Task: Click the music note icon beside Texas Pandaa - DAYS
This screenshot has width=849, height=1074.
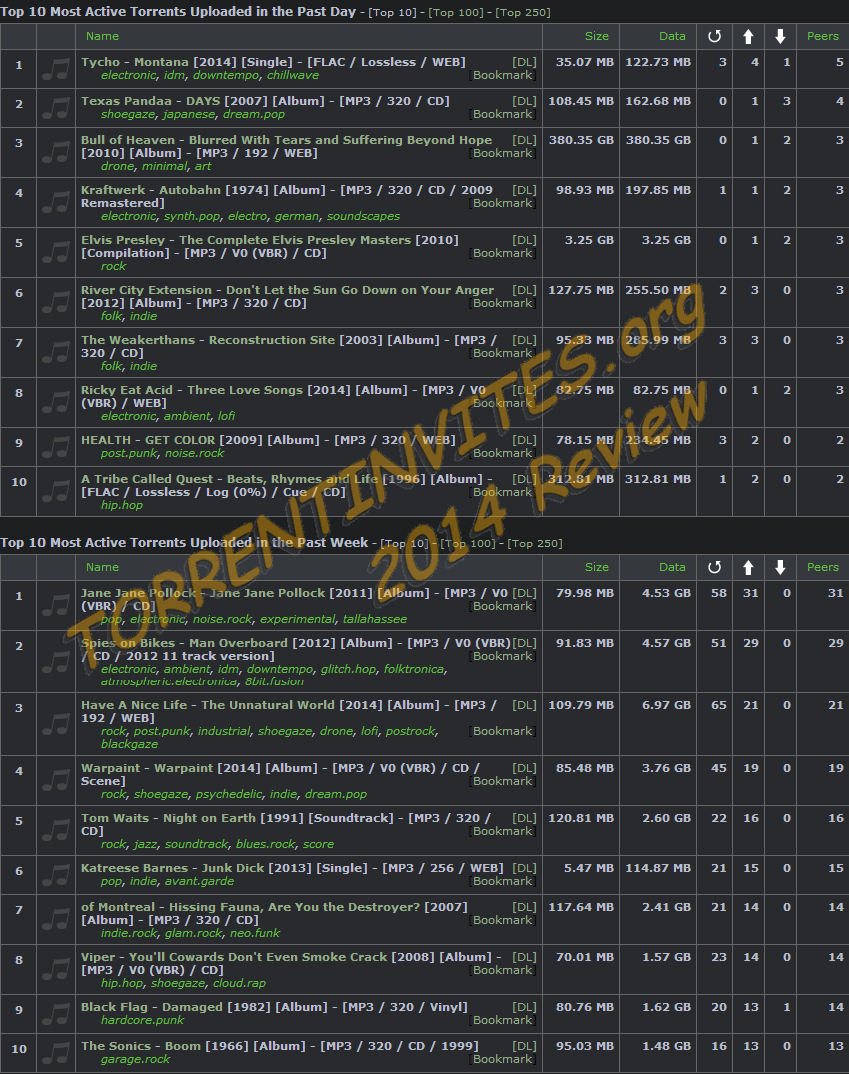Action: click(x=55, y=108)
